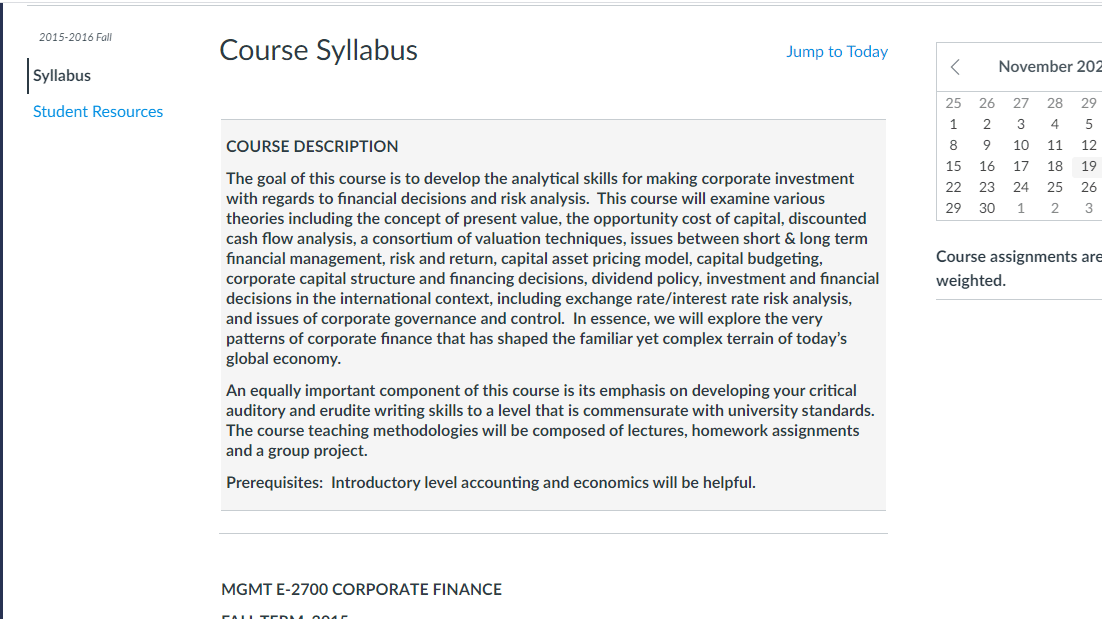This screenshot has width=1102, height=619.
Task: Click the Jump to Today link
Action: click(836, 52)
